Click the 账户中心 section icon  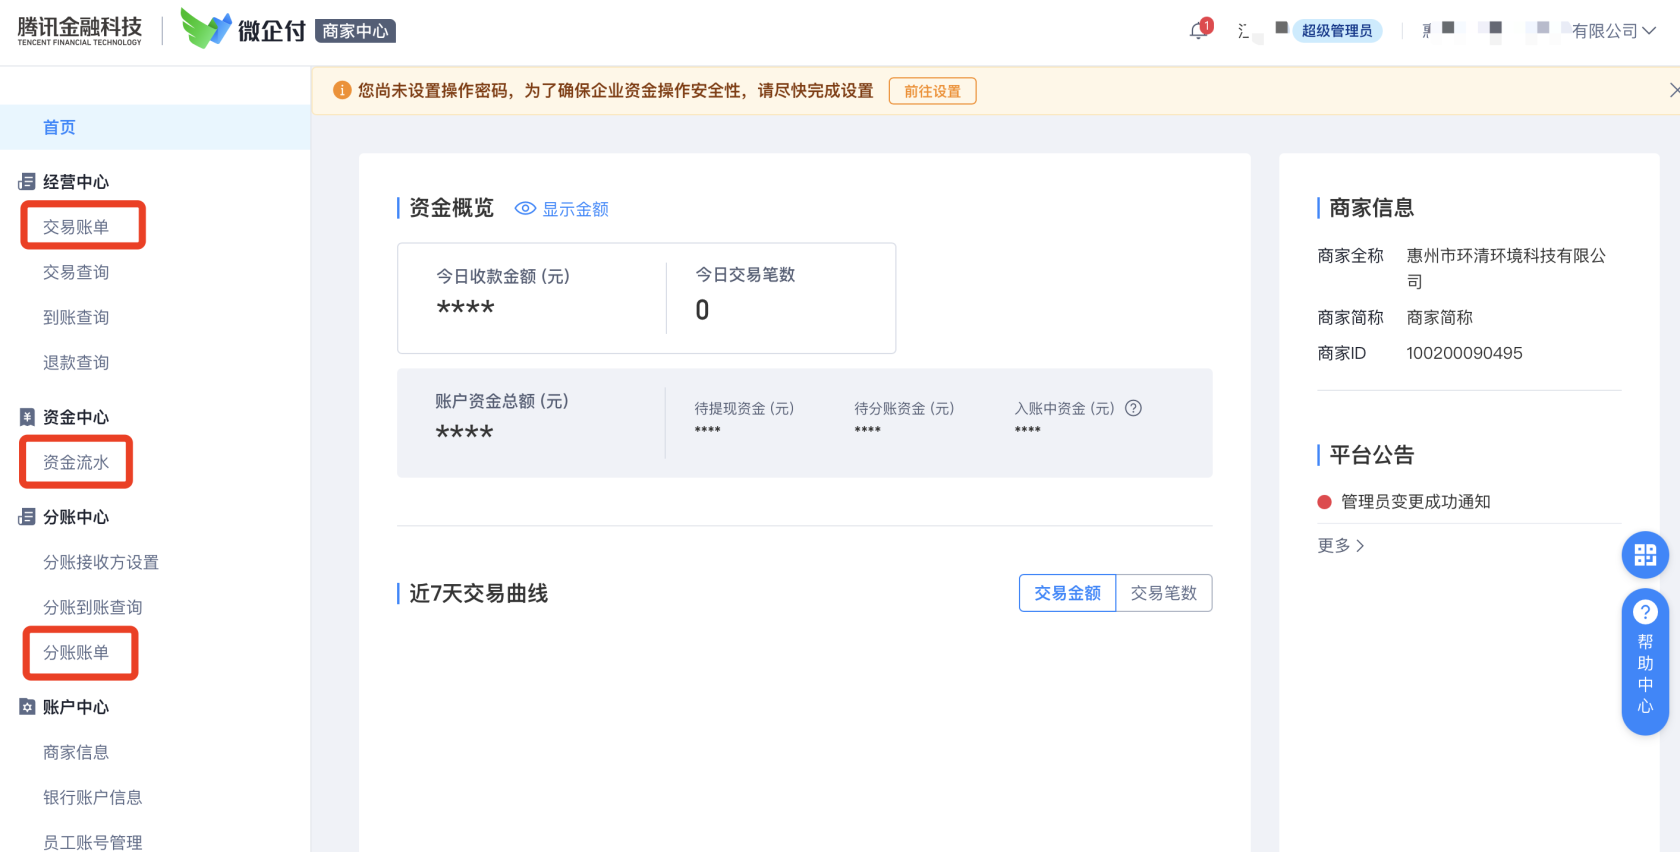[27, 707]
